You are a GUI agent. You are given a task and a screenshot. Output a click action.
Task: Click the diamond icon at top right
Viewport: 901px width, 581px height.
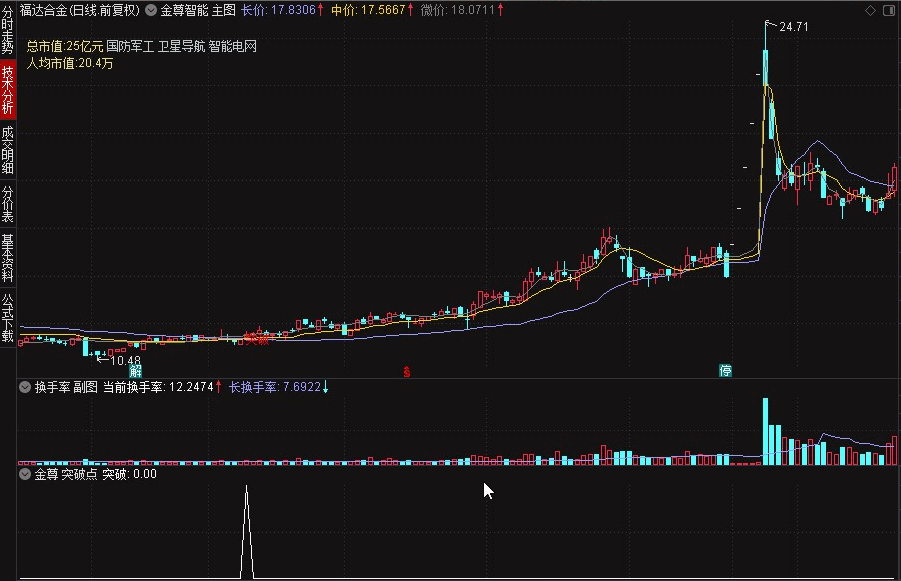click(870, 10)
